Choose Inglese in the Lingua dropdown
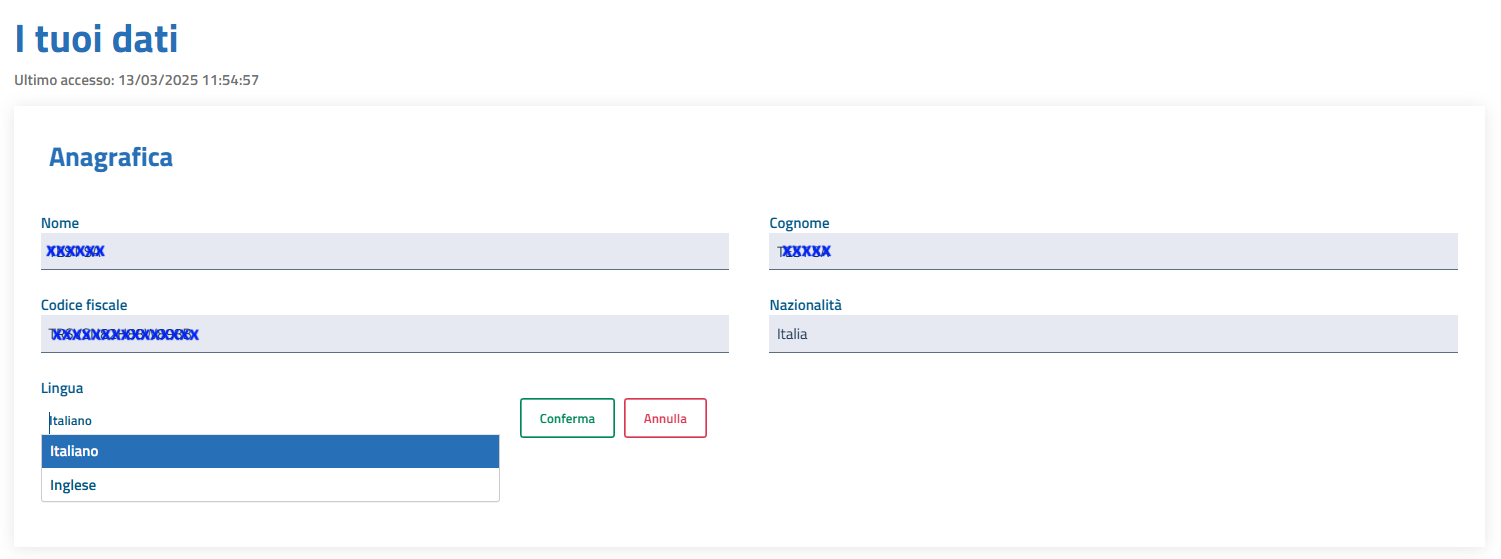1501x559 pixels. point(270,485)
